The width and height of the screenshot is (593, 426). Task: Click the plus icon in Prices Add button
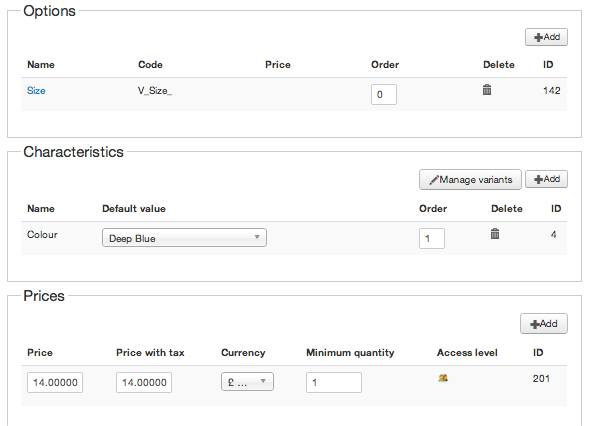point(535,324)
